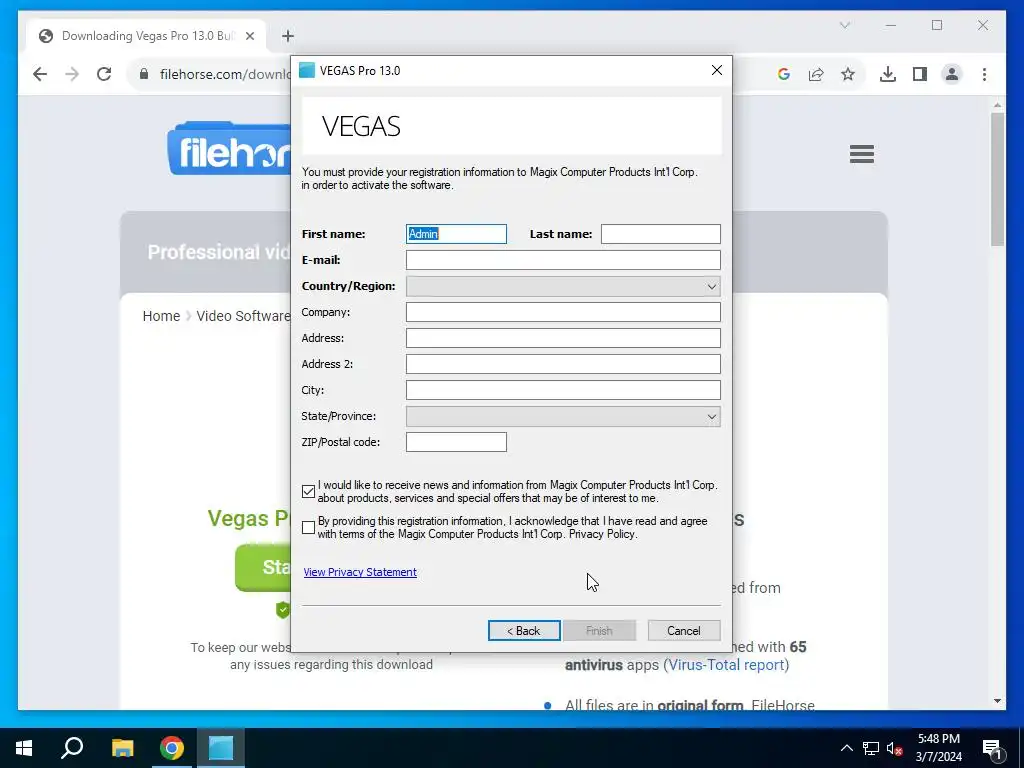This screenshot has width=1024, height=768.
Task: Click the green Start Download button
Action: click(x=263, y=567)
